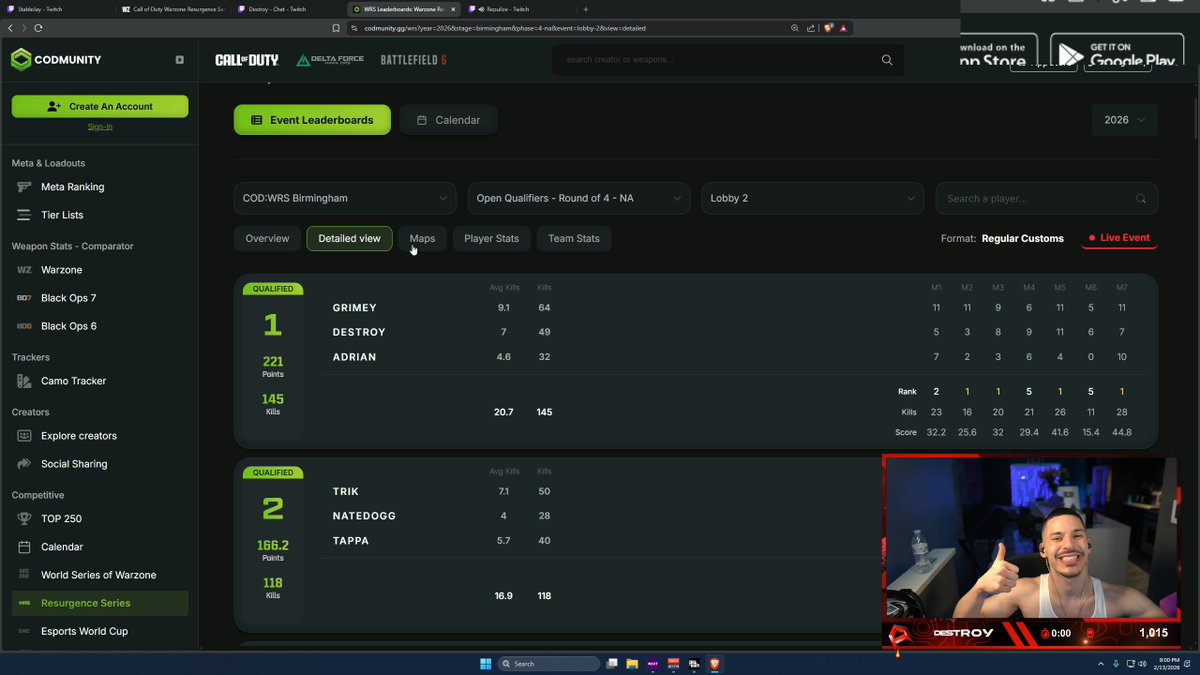Viewport: 1200px width, 675px height.
Task: Open the Open Qualifiers round dropdown
Action: click(x=579, y=198)
